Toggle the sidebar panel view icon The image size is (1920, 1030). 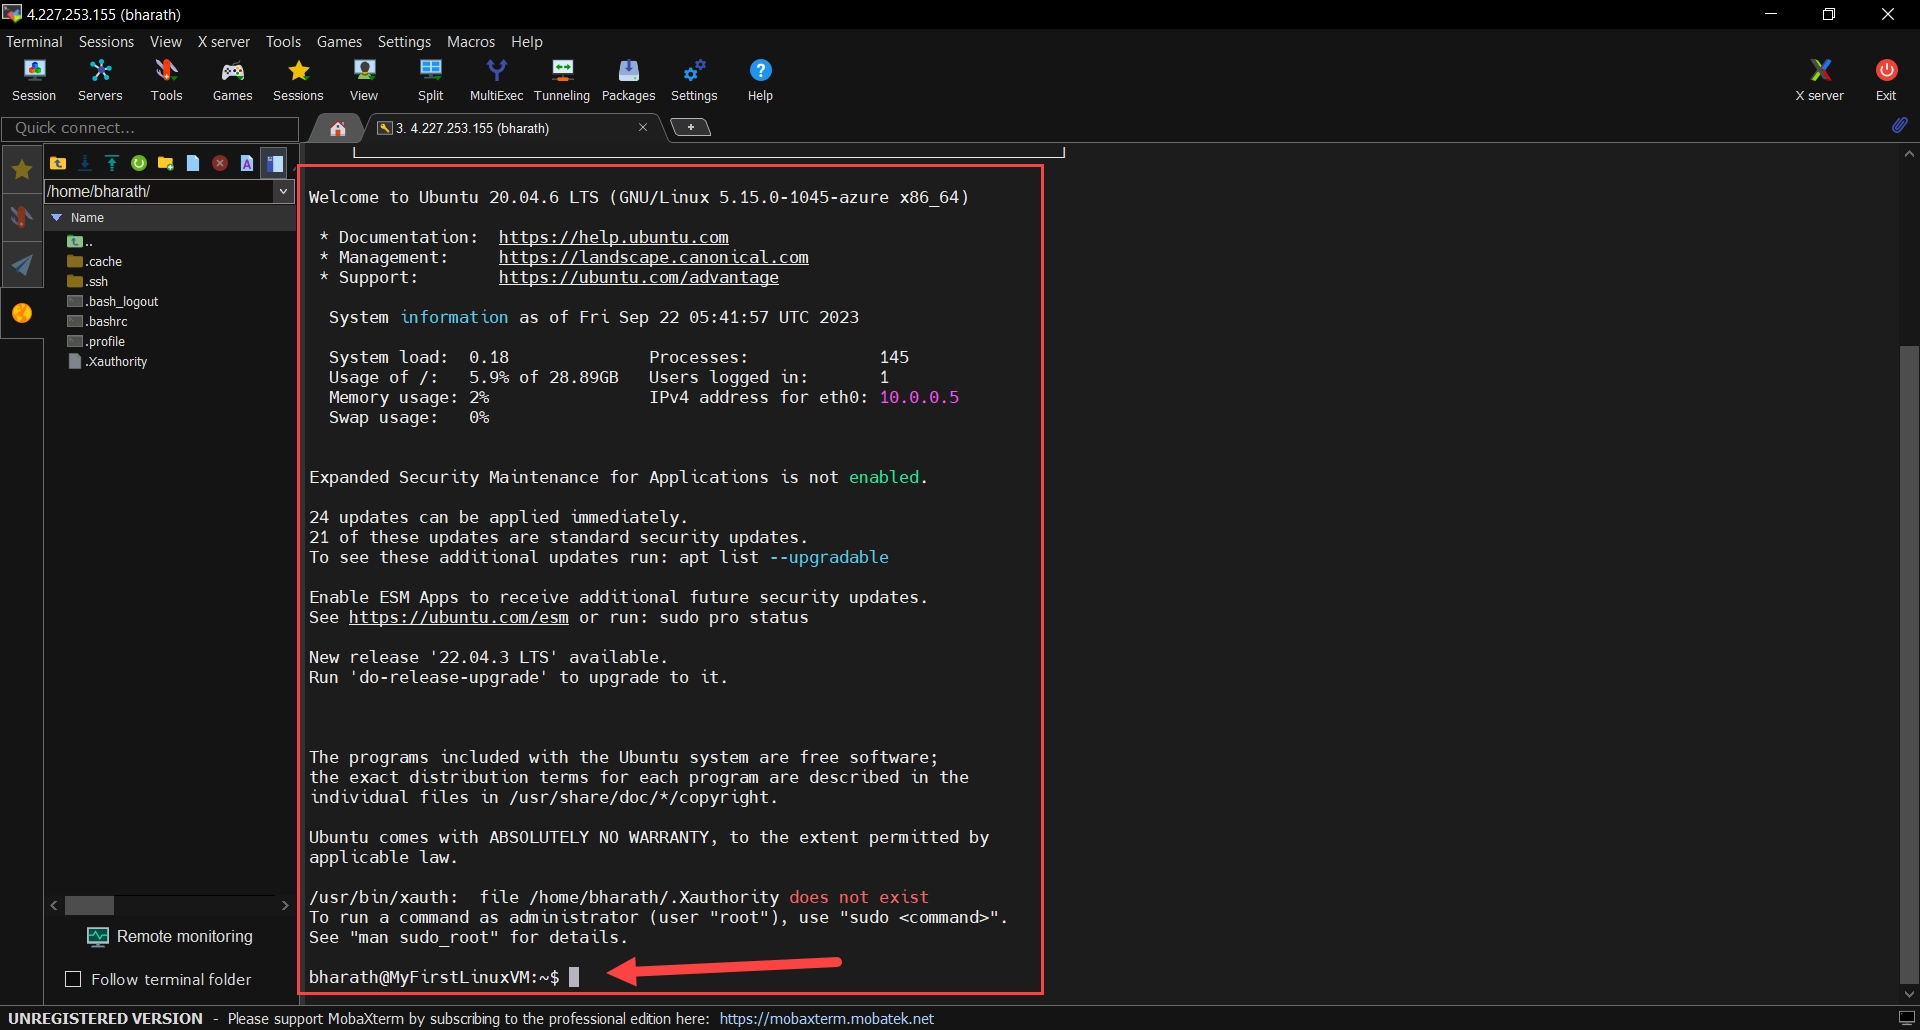(275, 163)
